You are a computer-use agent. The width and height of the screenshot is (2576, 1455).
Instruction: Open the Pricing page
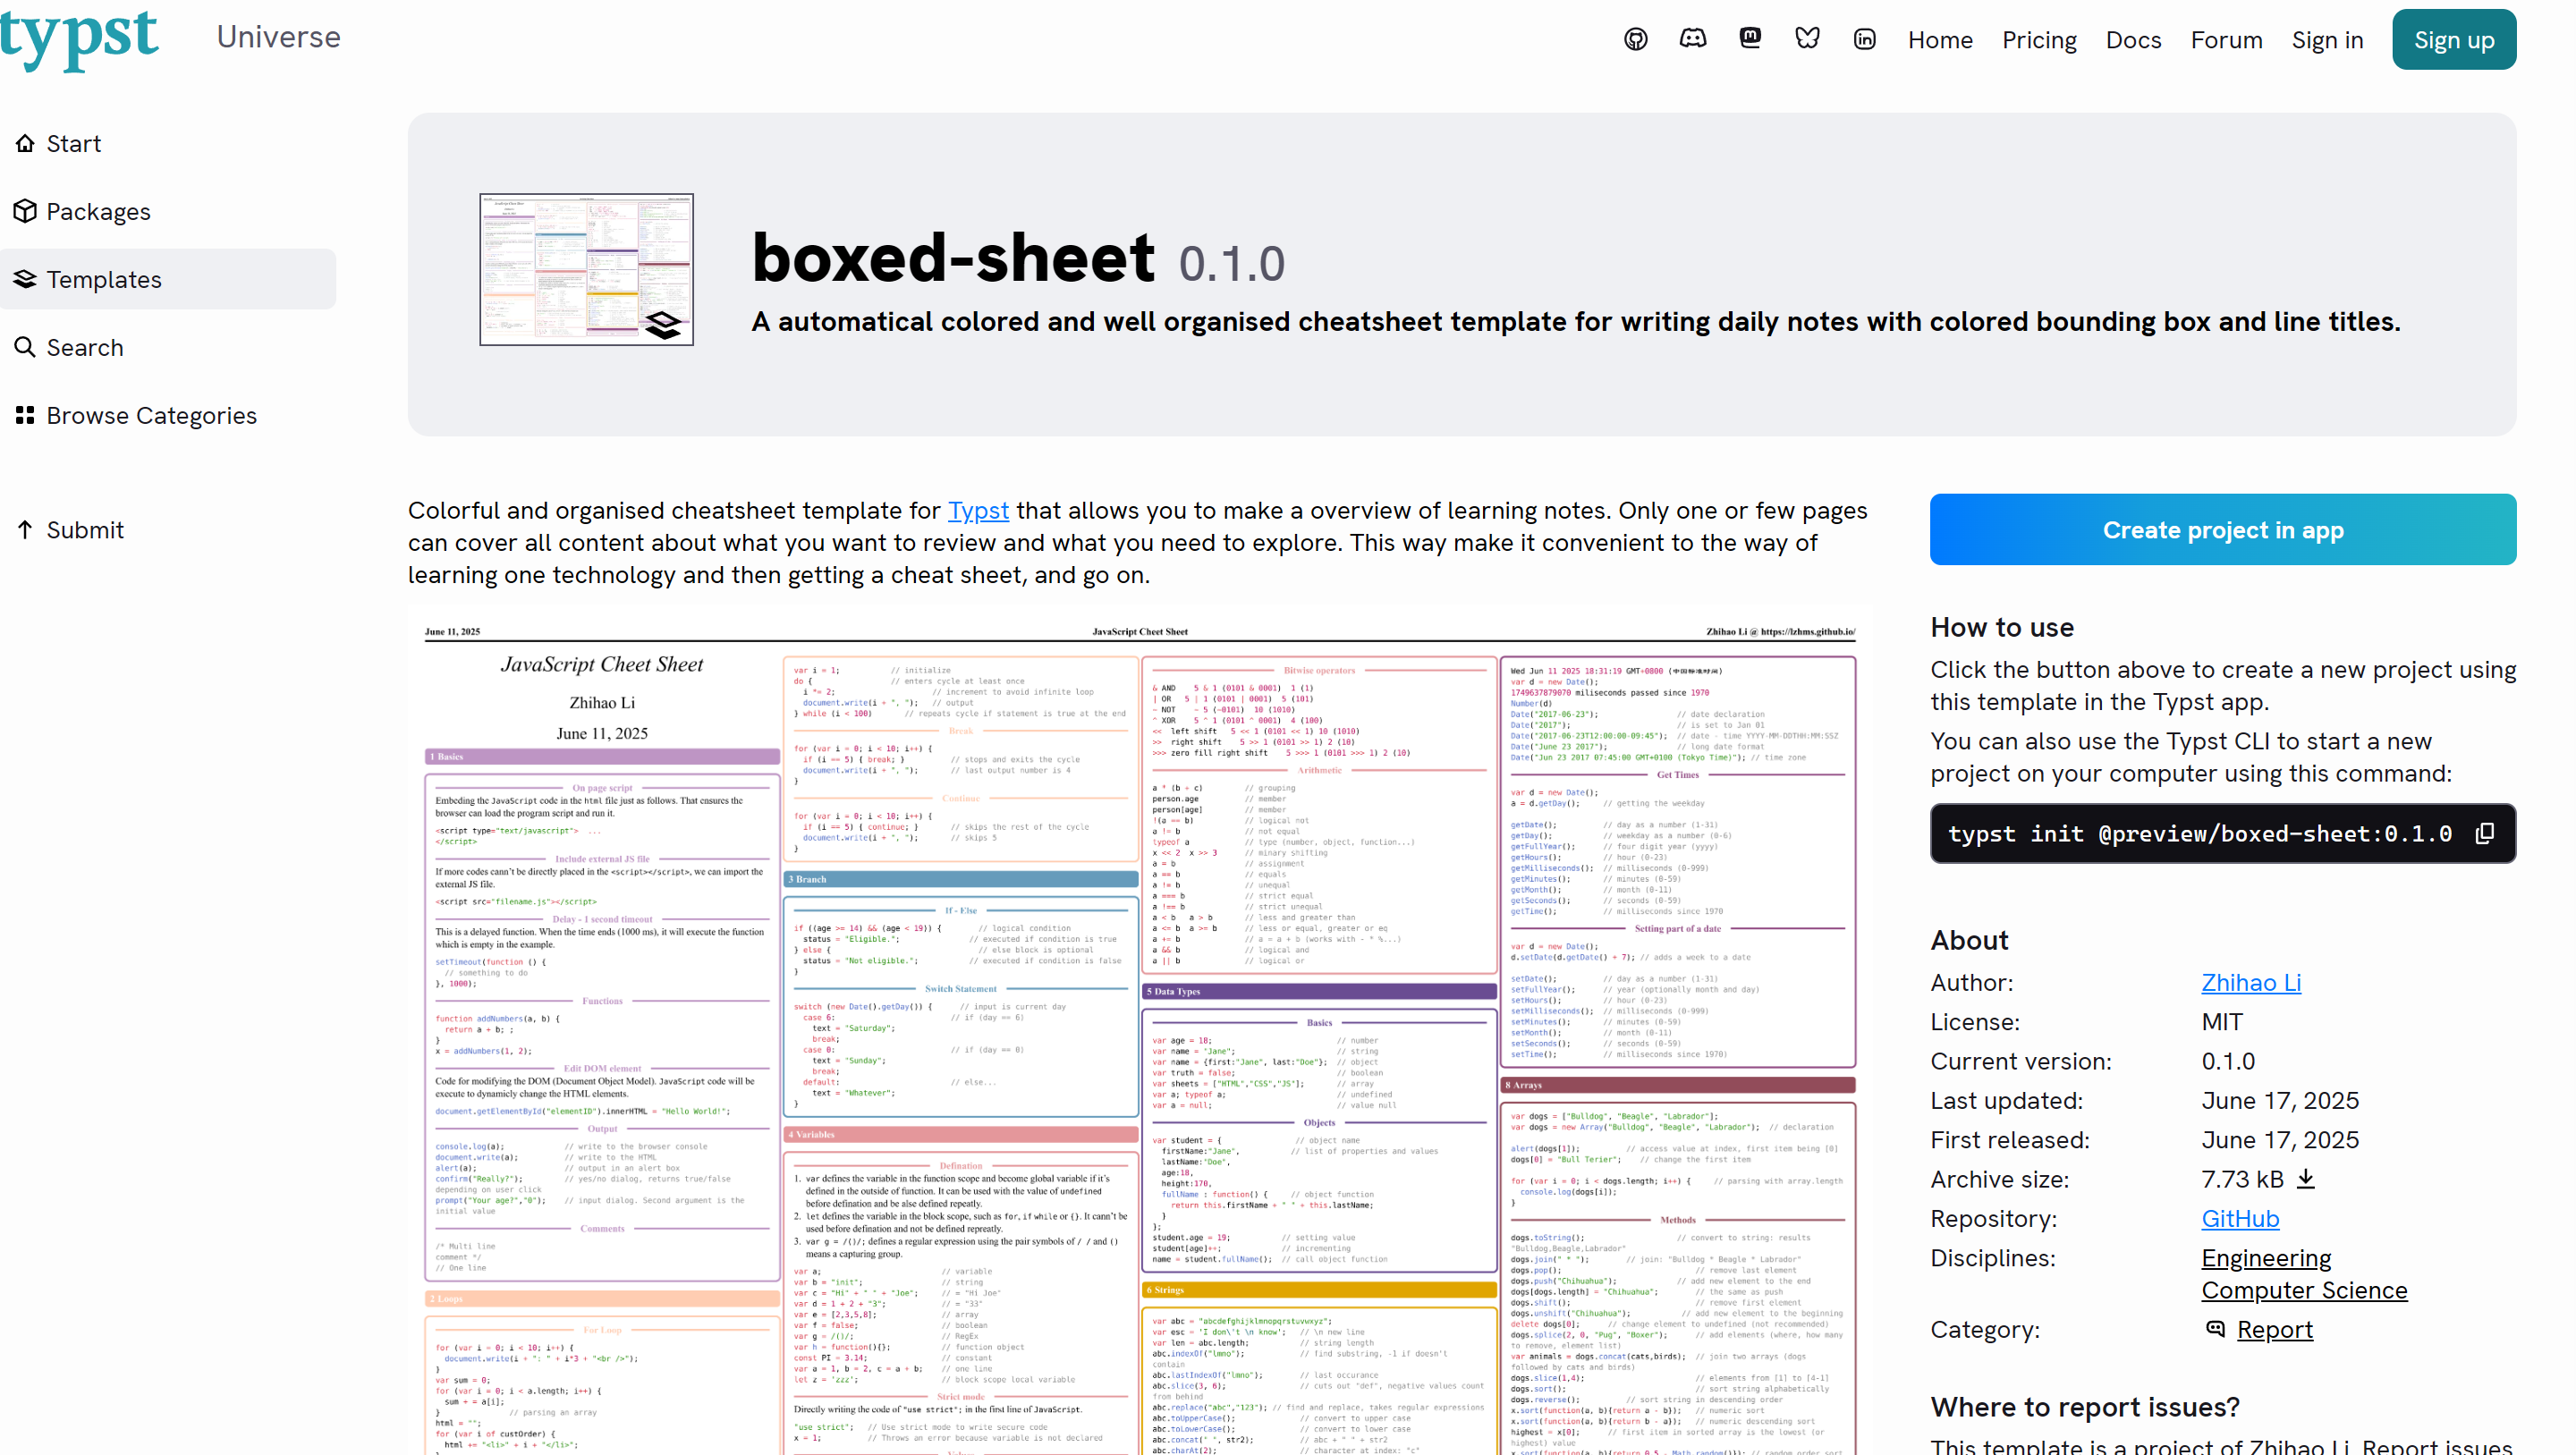[x=2039, y=40]
